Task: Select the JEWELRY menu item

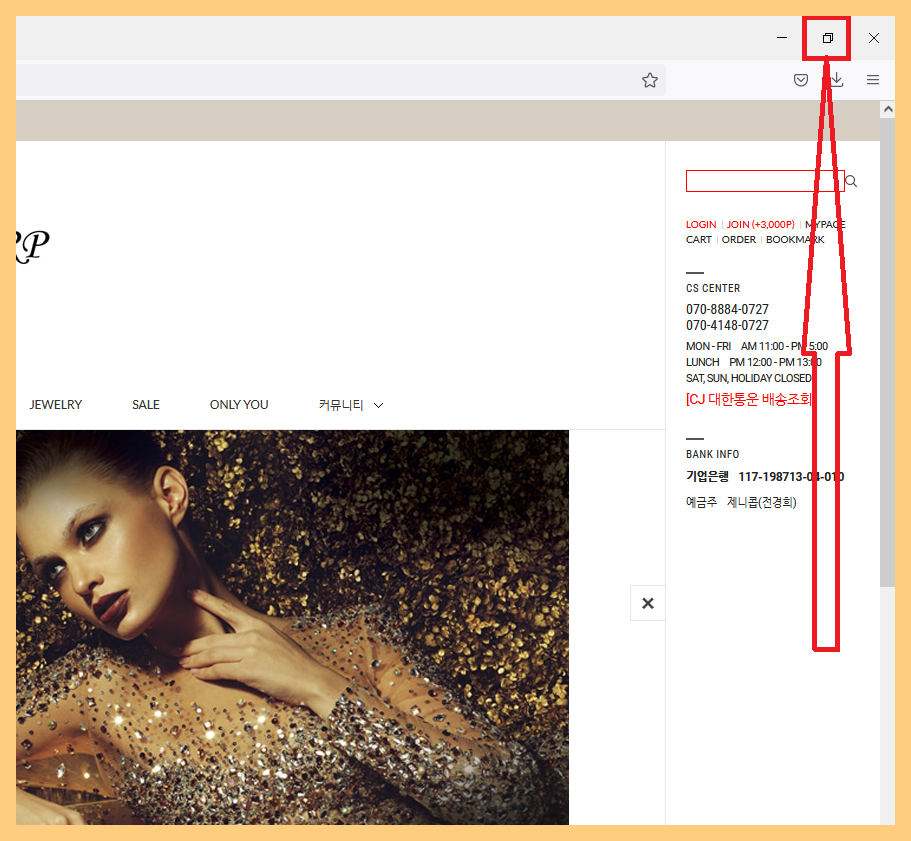Action: (x=56, y=405)
